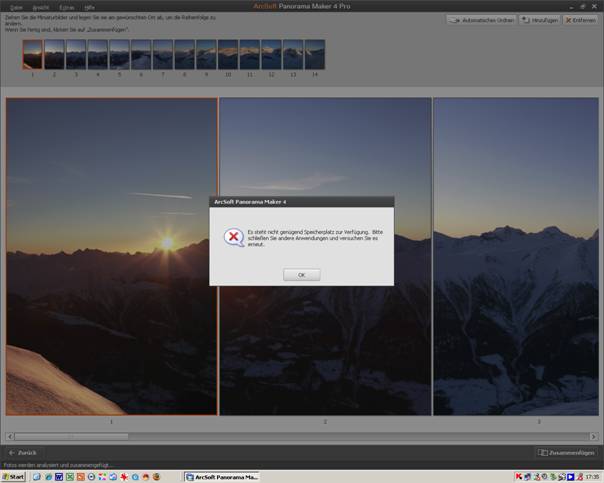Click OK in the error dialog
The image size is (604, 483).
pos(301,274)
